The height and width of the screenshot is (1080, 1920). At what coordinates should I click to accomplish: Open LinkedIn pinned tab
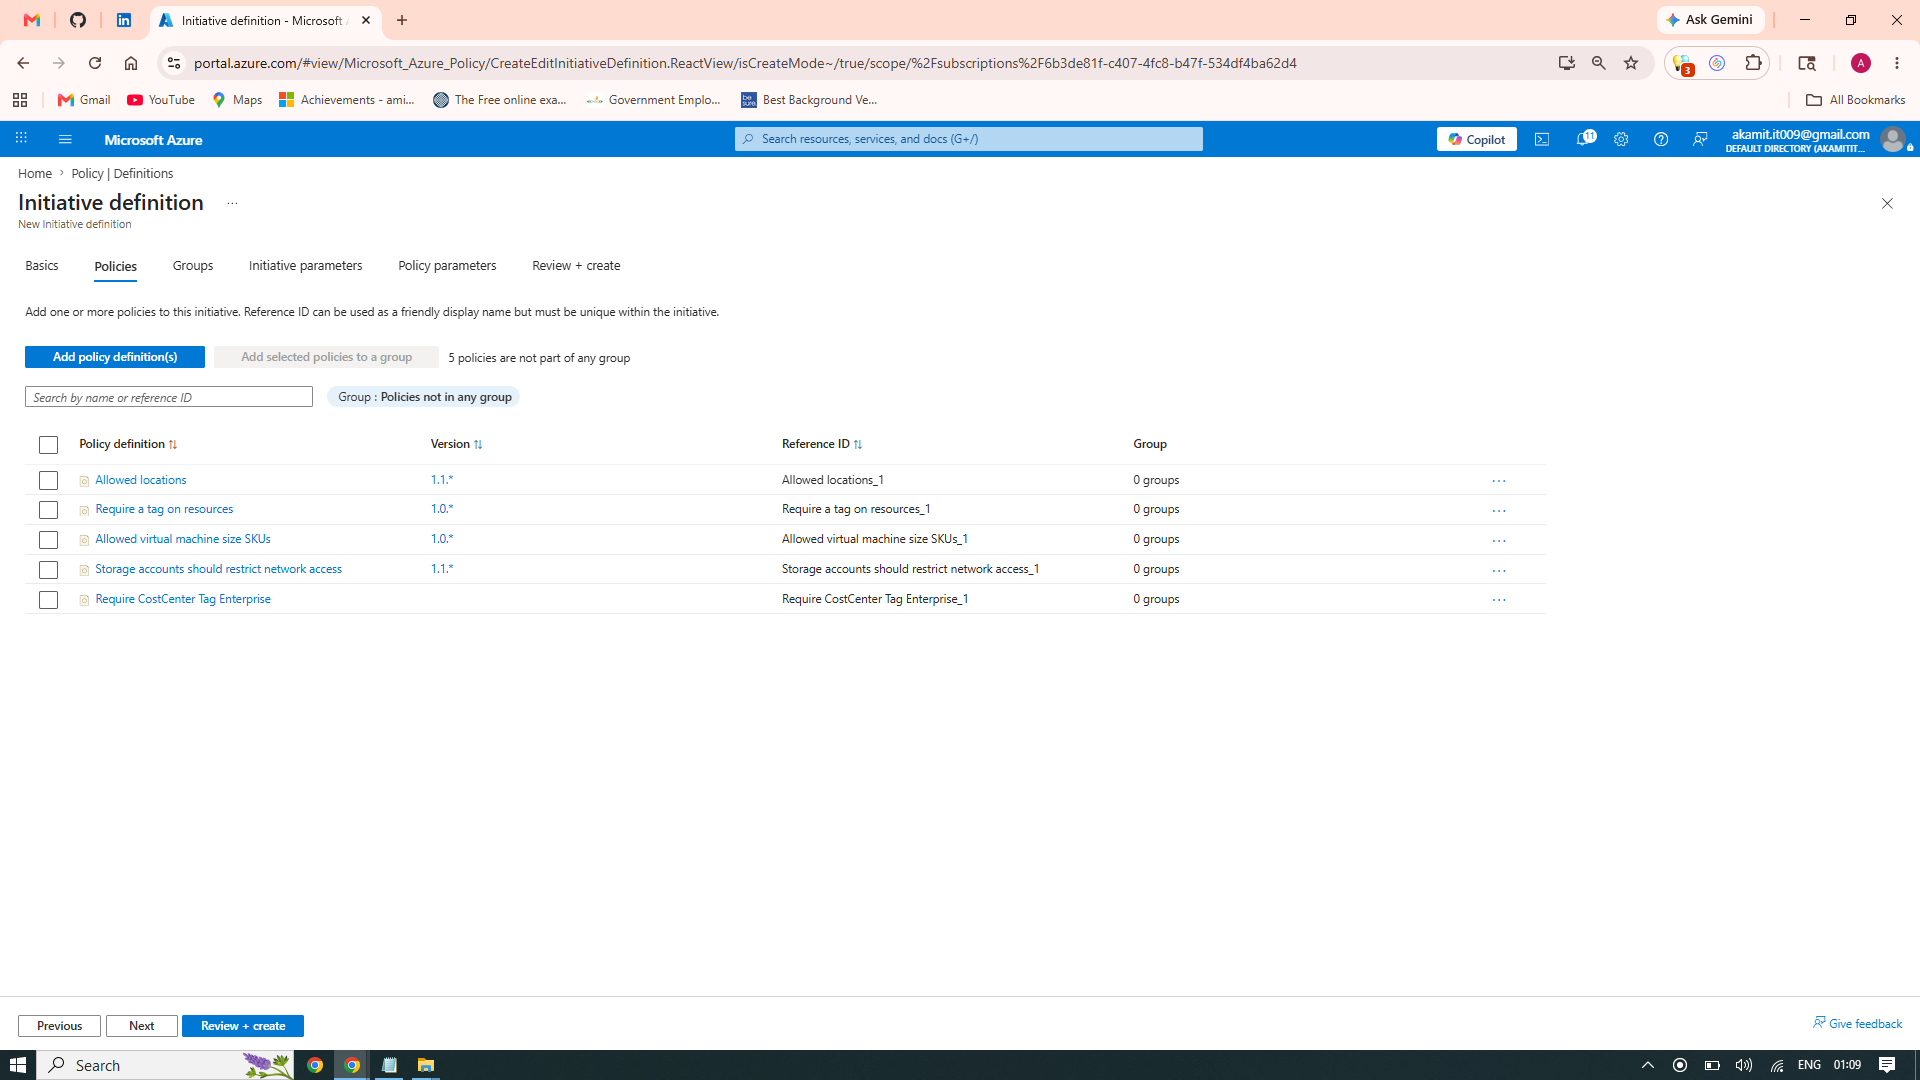coord(124,20)
